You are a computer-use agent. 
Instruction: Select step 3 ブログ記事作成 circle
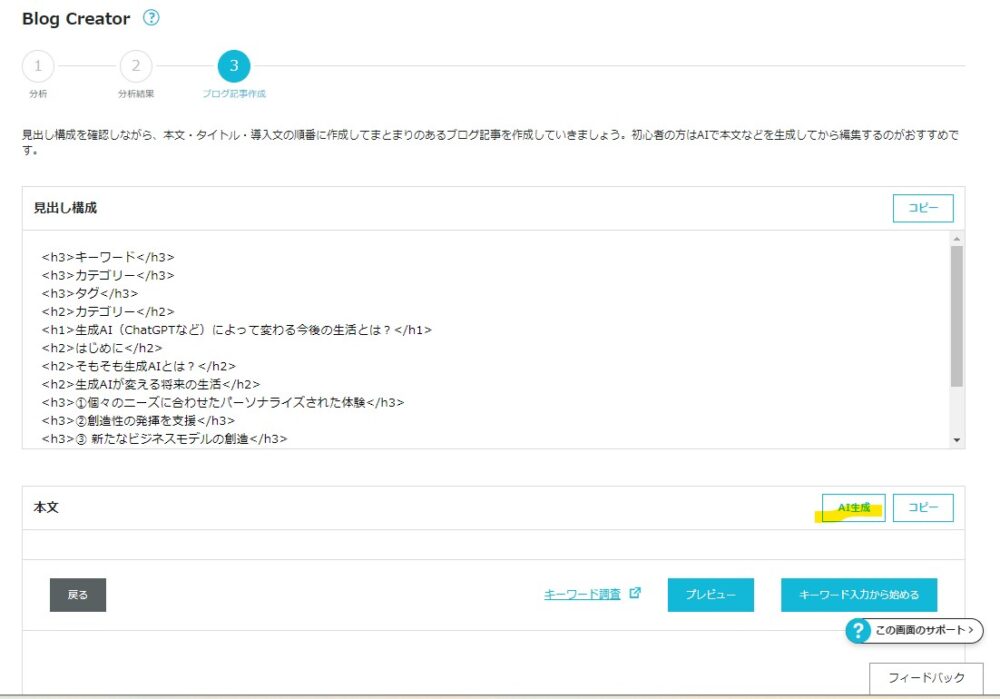(234, 67)
